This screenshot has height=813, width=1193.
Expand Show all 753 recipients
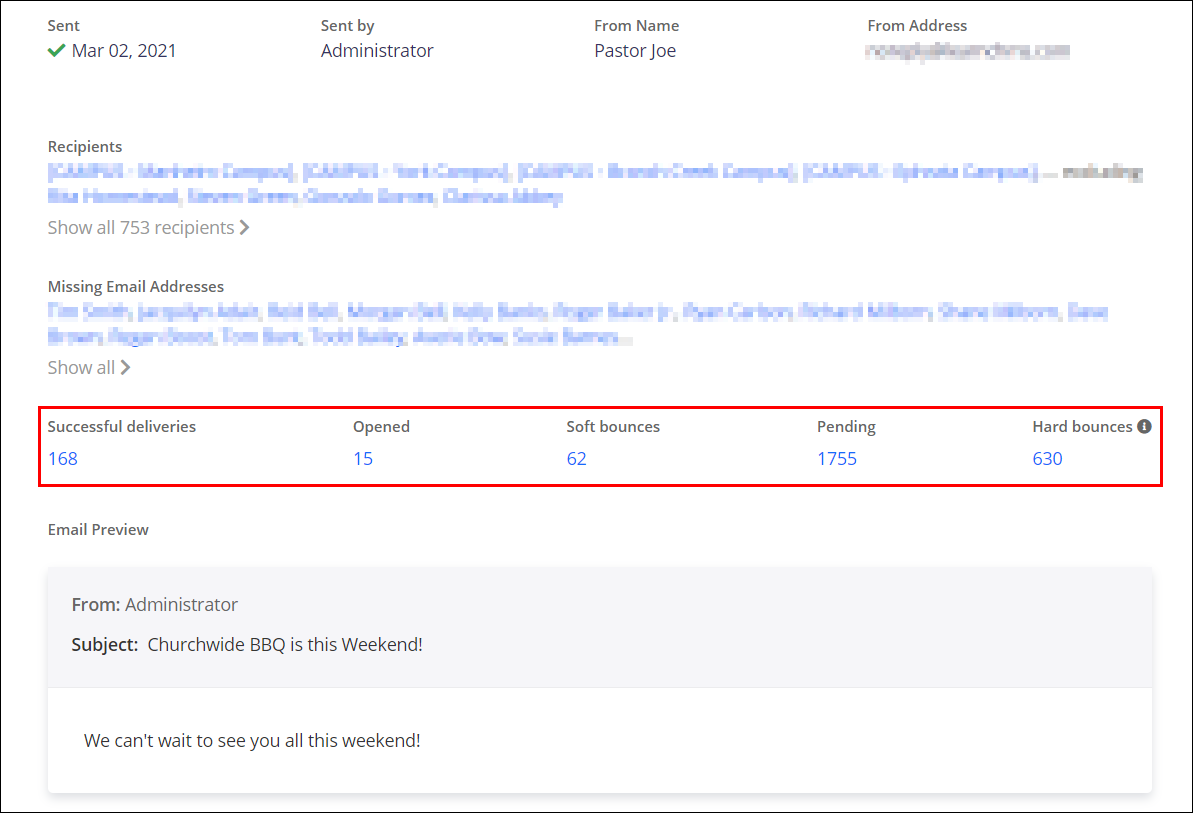pyautogui.click(x=148, y=228)
